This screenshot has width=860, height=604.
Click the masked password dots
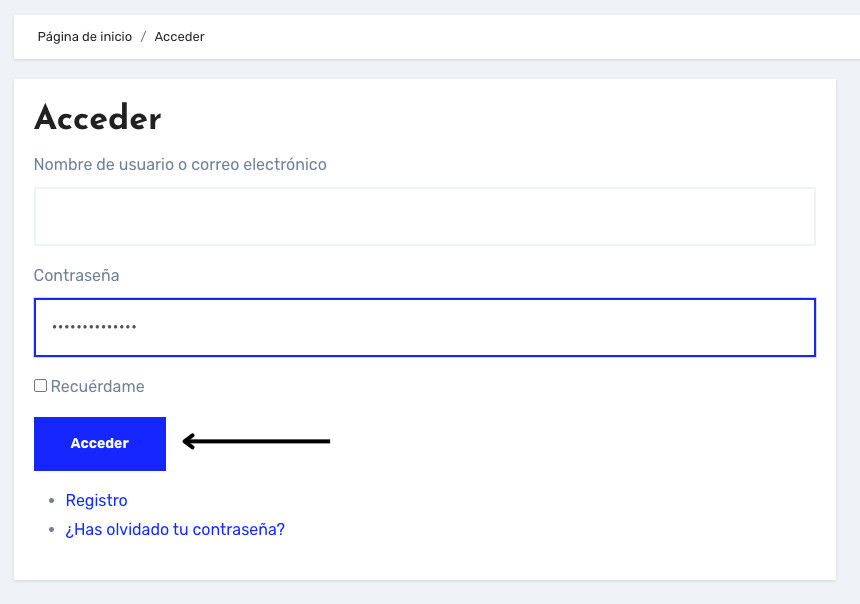click(x=94, y=327)
